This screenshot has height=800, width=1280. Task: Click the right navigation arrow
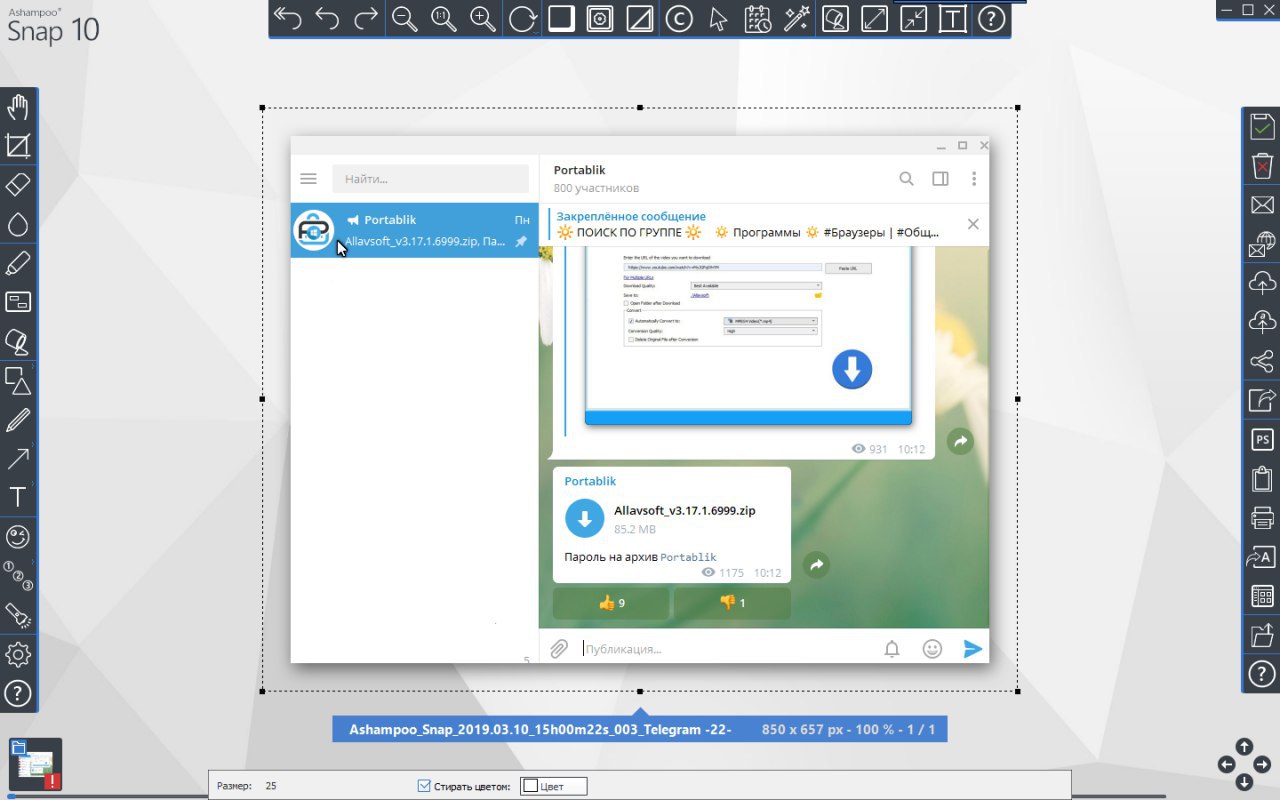pyautogui.click(x=1262, y=764)
